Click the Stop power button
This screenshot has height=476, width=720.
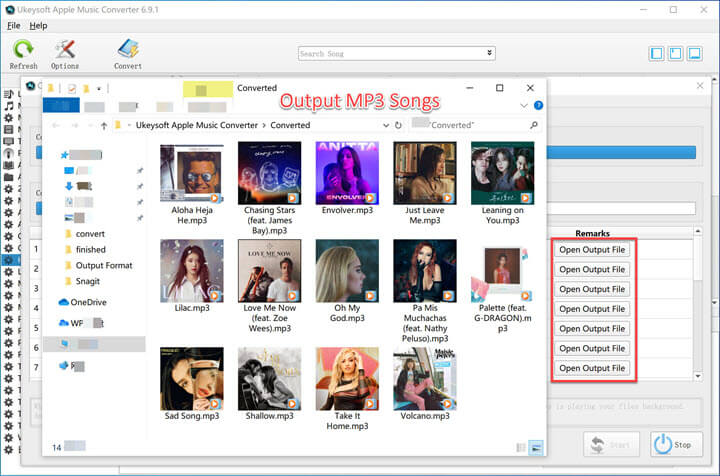click(676, 444)
